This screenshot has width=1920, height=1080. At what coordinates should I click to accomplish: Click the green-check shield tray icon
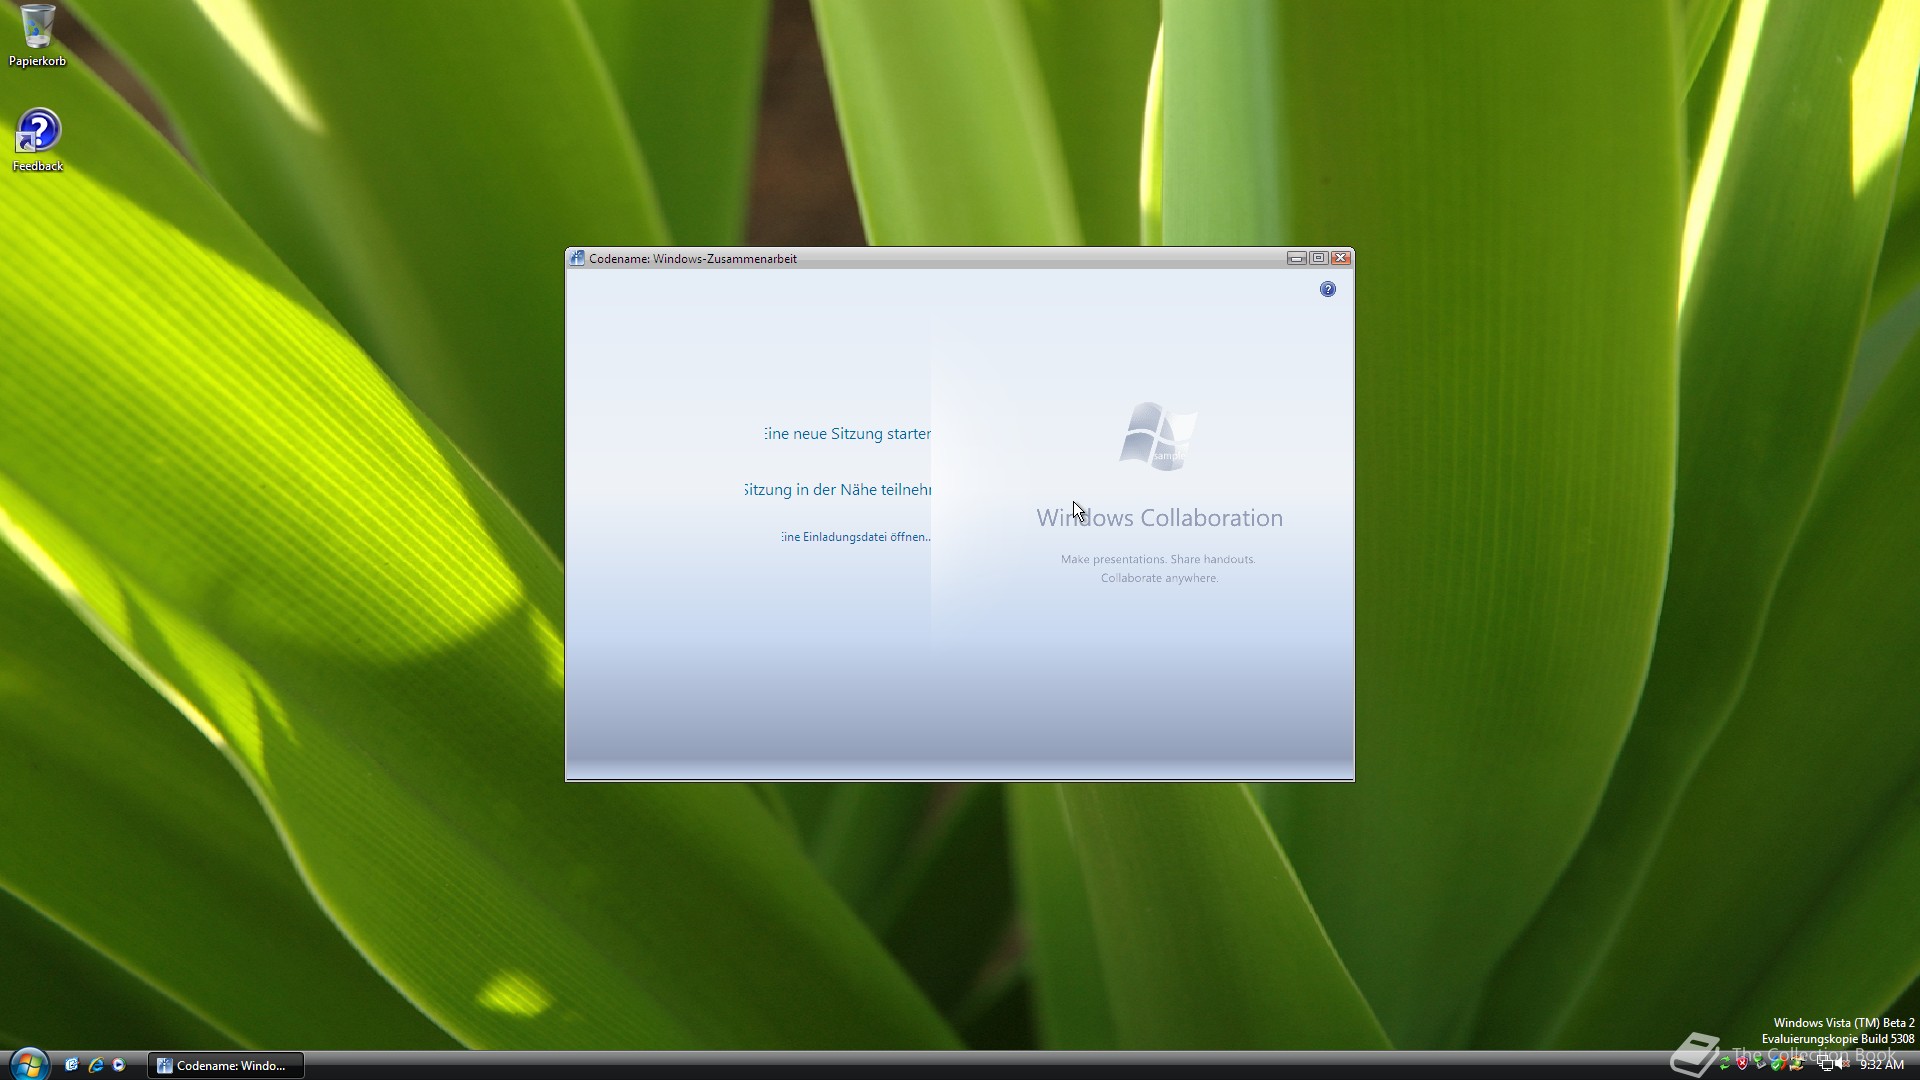point(1777,1064)
